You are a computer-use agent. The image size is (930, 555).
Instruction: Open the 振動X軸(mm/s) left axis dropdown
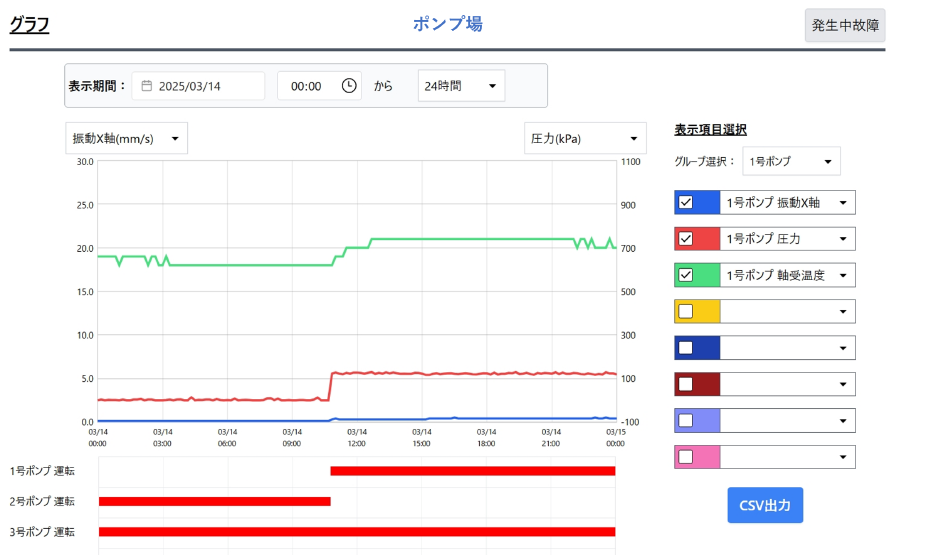pyautogui.click(x=126, y=139)
